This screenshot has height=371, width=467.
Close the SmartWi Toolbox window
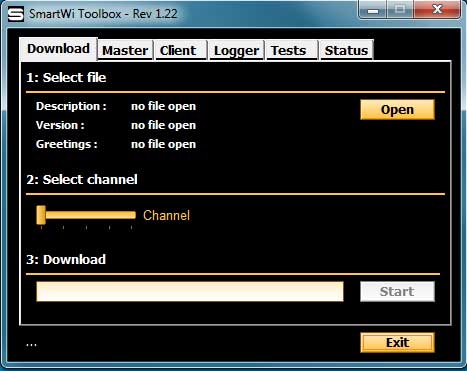[x=437, y=10]
